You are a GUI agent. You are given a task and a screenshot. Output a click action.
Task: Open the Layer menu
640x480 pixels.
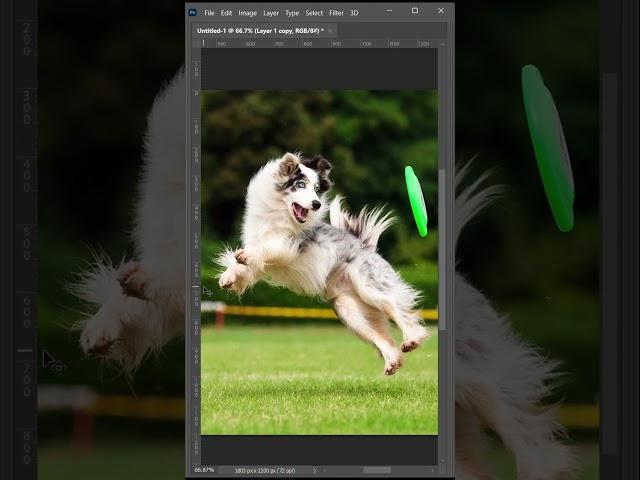coord(271,13)
